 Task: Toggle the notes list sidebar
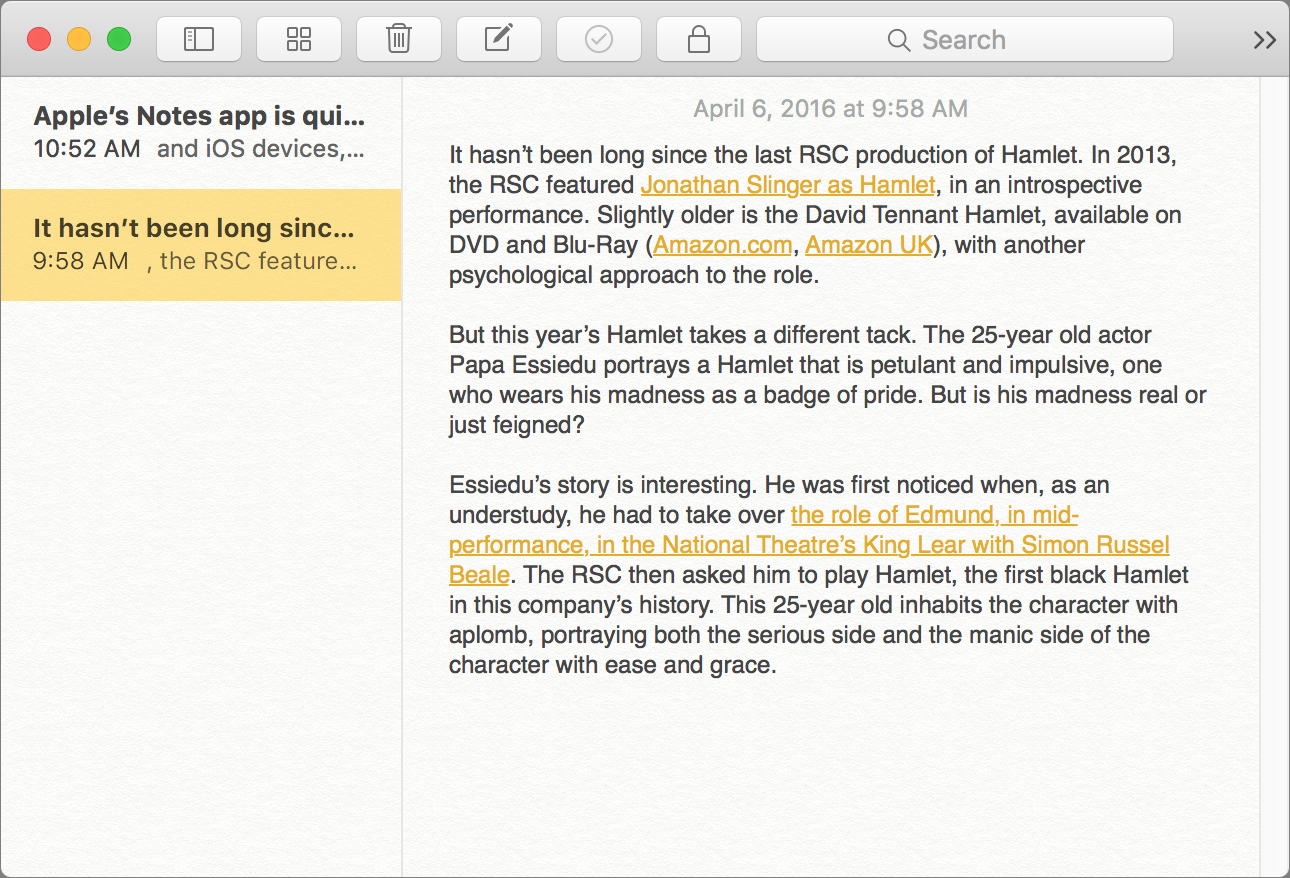point(198,39)
